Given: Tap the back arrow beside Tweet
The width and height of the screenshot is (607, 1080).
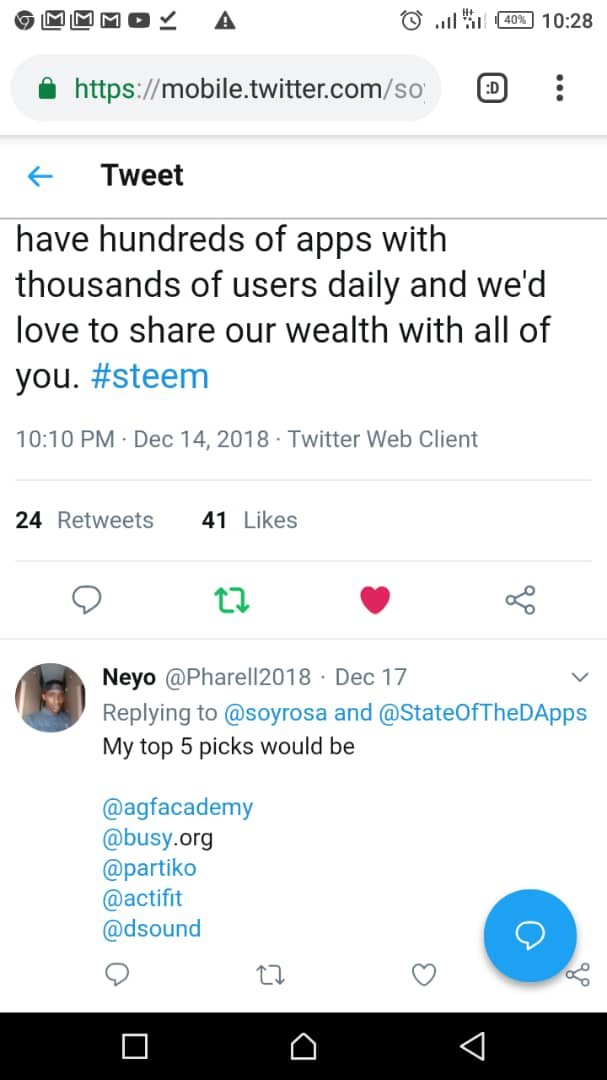Looking at the screenshot, I should click(x=40, y=177).
